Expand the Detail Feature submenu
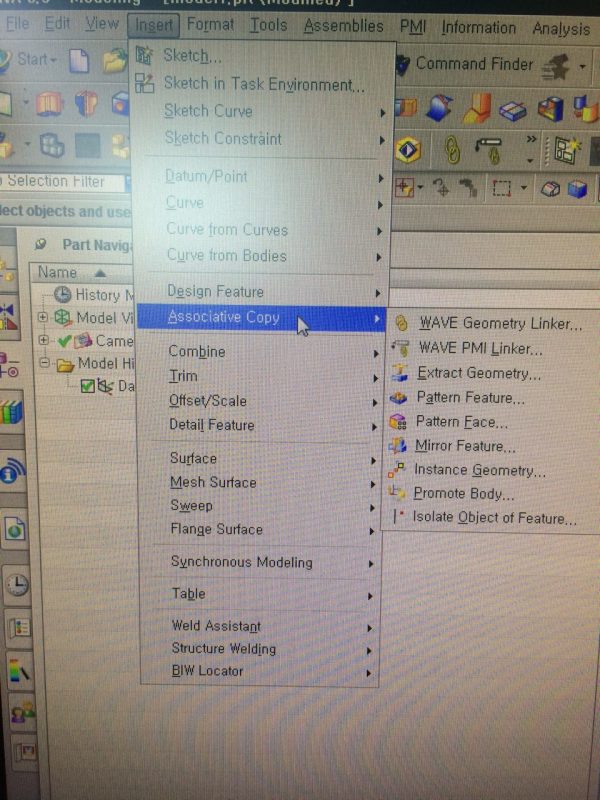The image size is (600, 800). click(x=260, y=425)
